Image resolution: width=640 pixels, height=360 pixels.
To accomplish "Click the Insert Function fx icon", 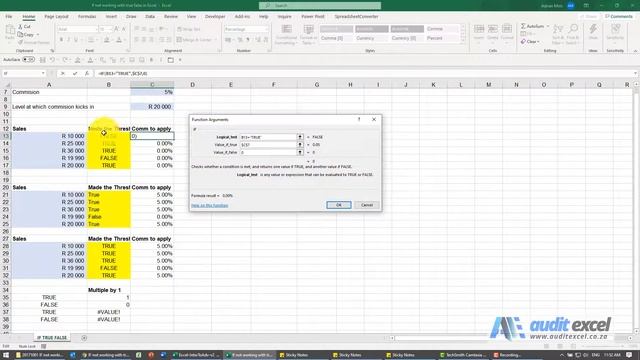I will (87, 73).
